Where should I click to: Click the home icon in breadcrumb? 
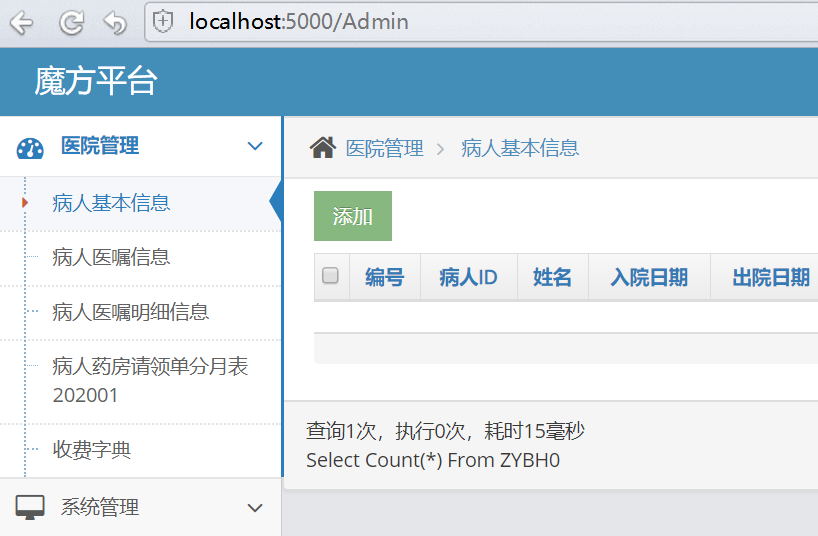[x=323, y=148]
